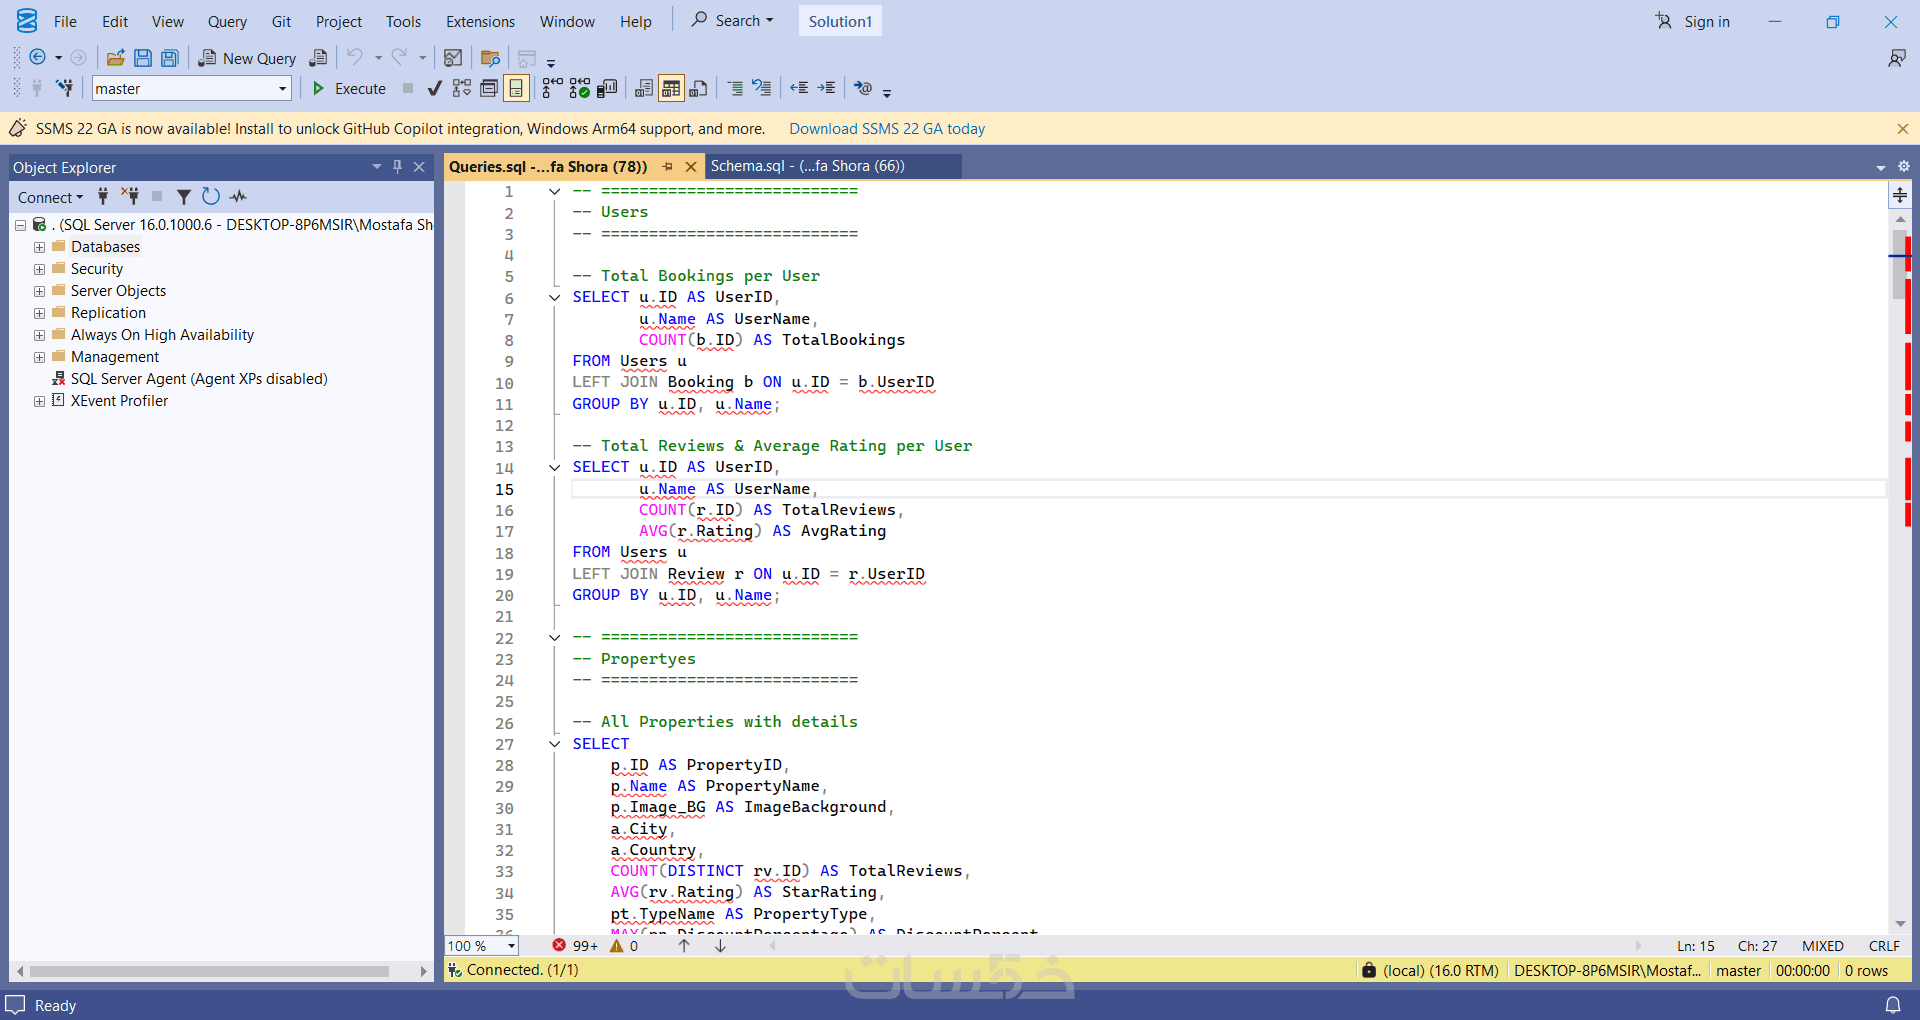Click the Object Explorer filter icon
The height and width of the screenshot is (1020, 1920).
pyautogui.click(x=184, y=197)
